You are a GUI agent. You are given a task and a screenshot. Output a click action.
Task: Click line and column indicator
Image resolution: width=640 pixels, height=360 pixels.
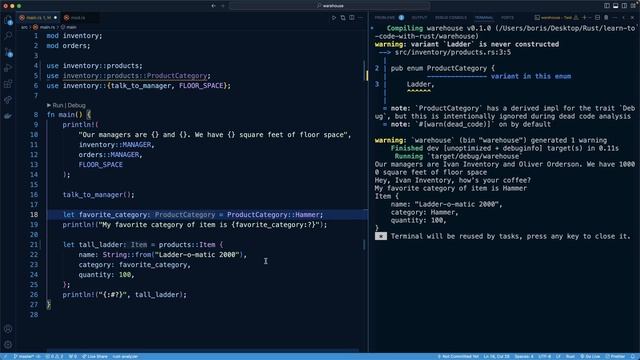[x=496, y=356]
